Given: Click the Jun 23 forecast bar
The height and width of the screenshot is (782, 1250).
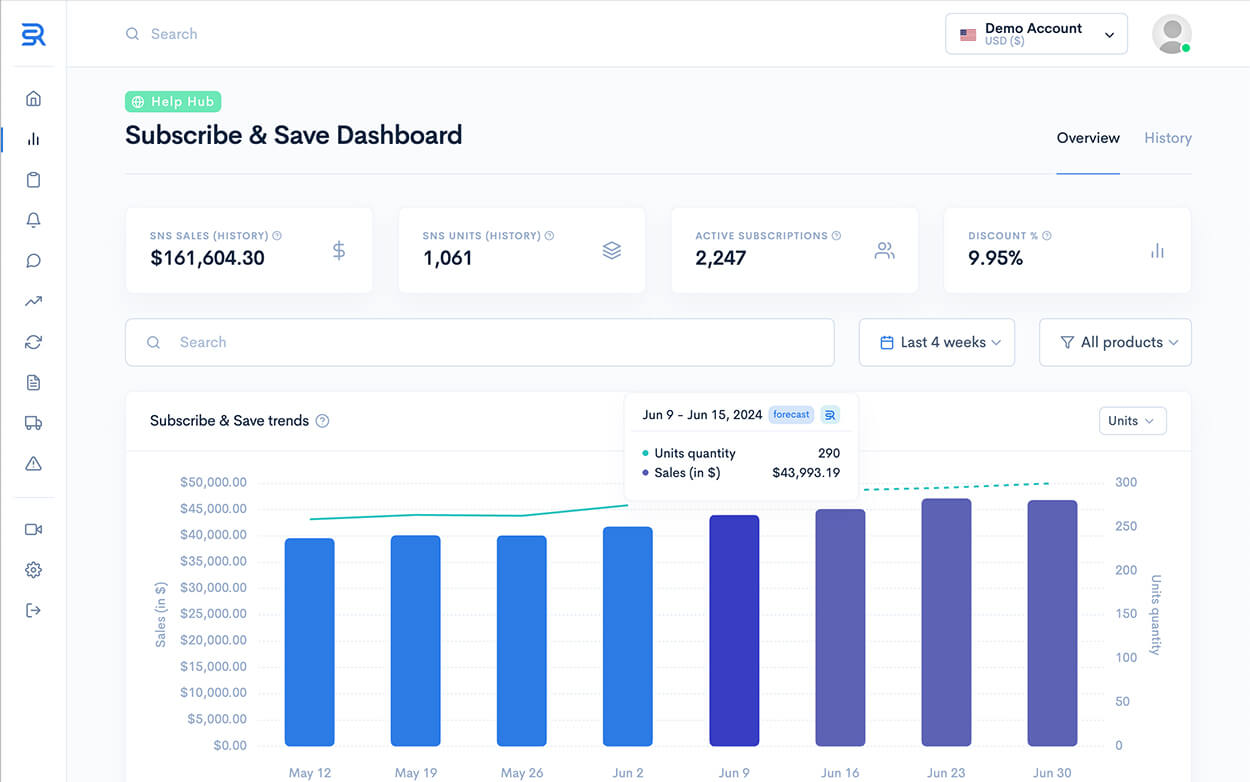Looking at the screenshot, I should [x=946, y=622].
